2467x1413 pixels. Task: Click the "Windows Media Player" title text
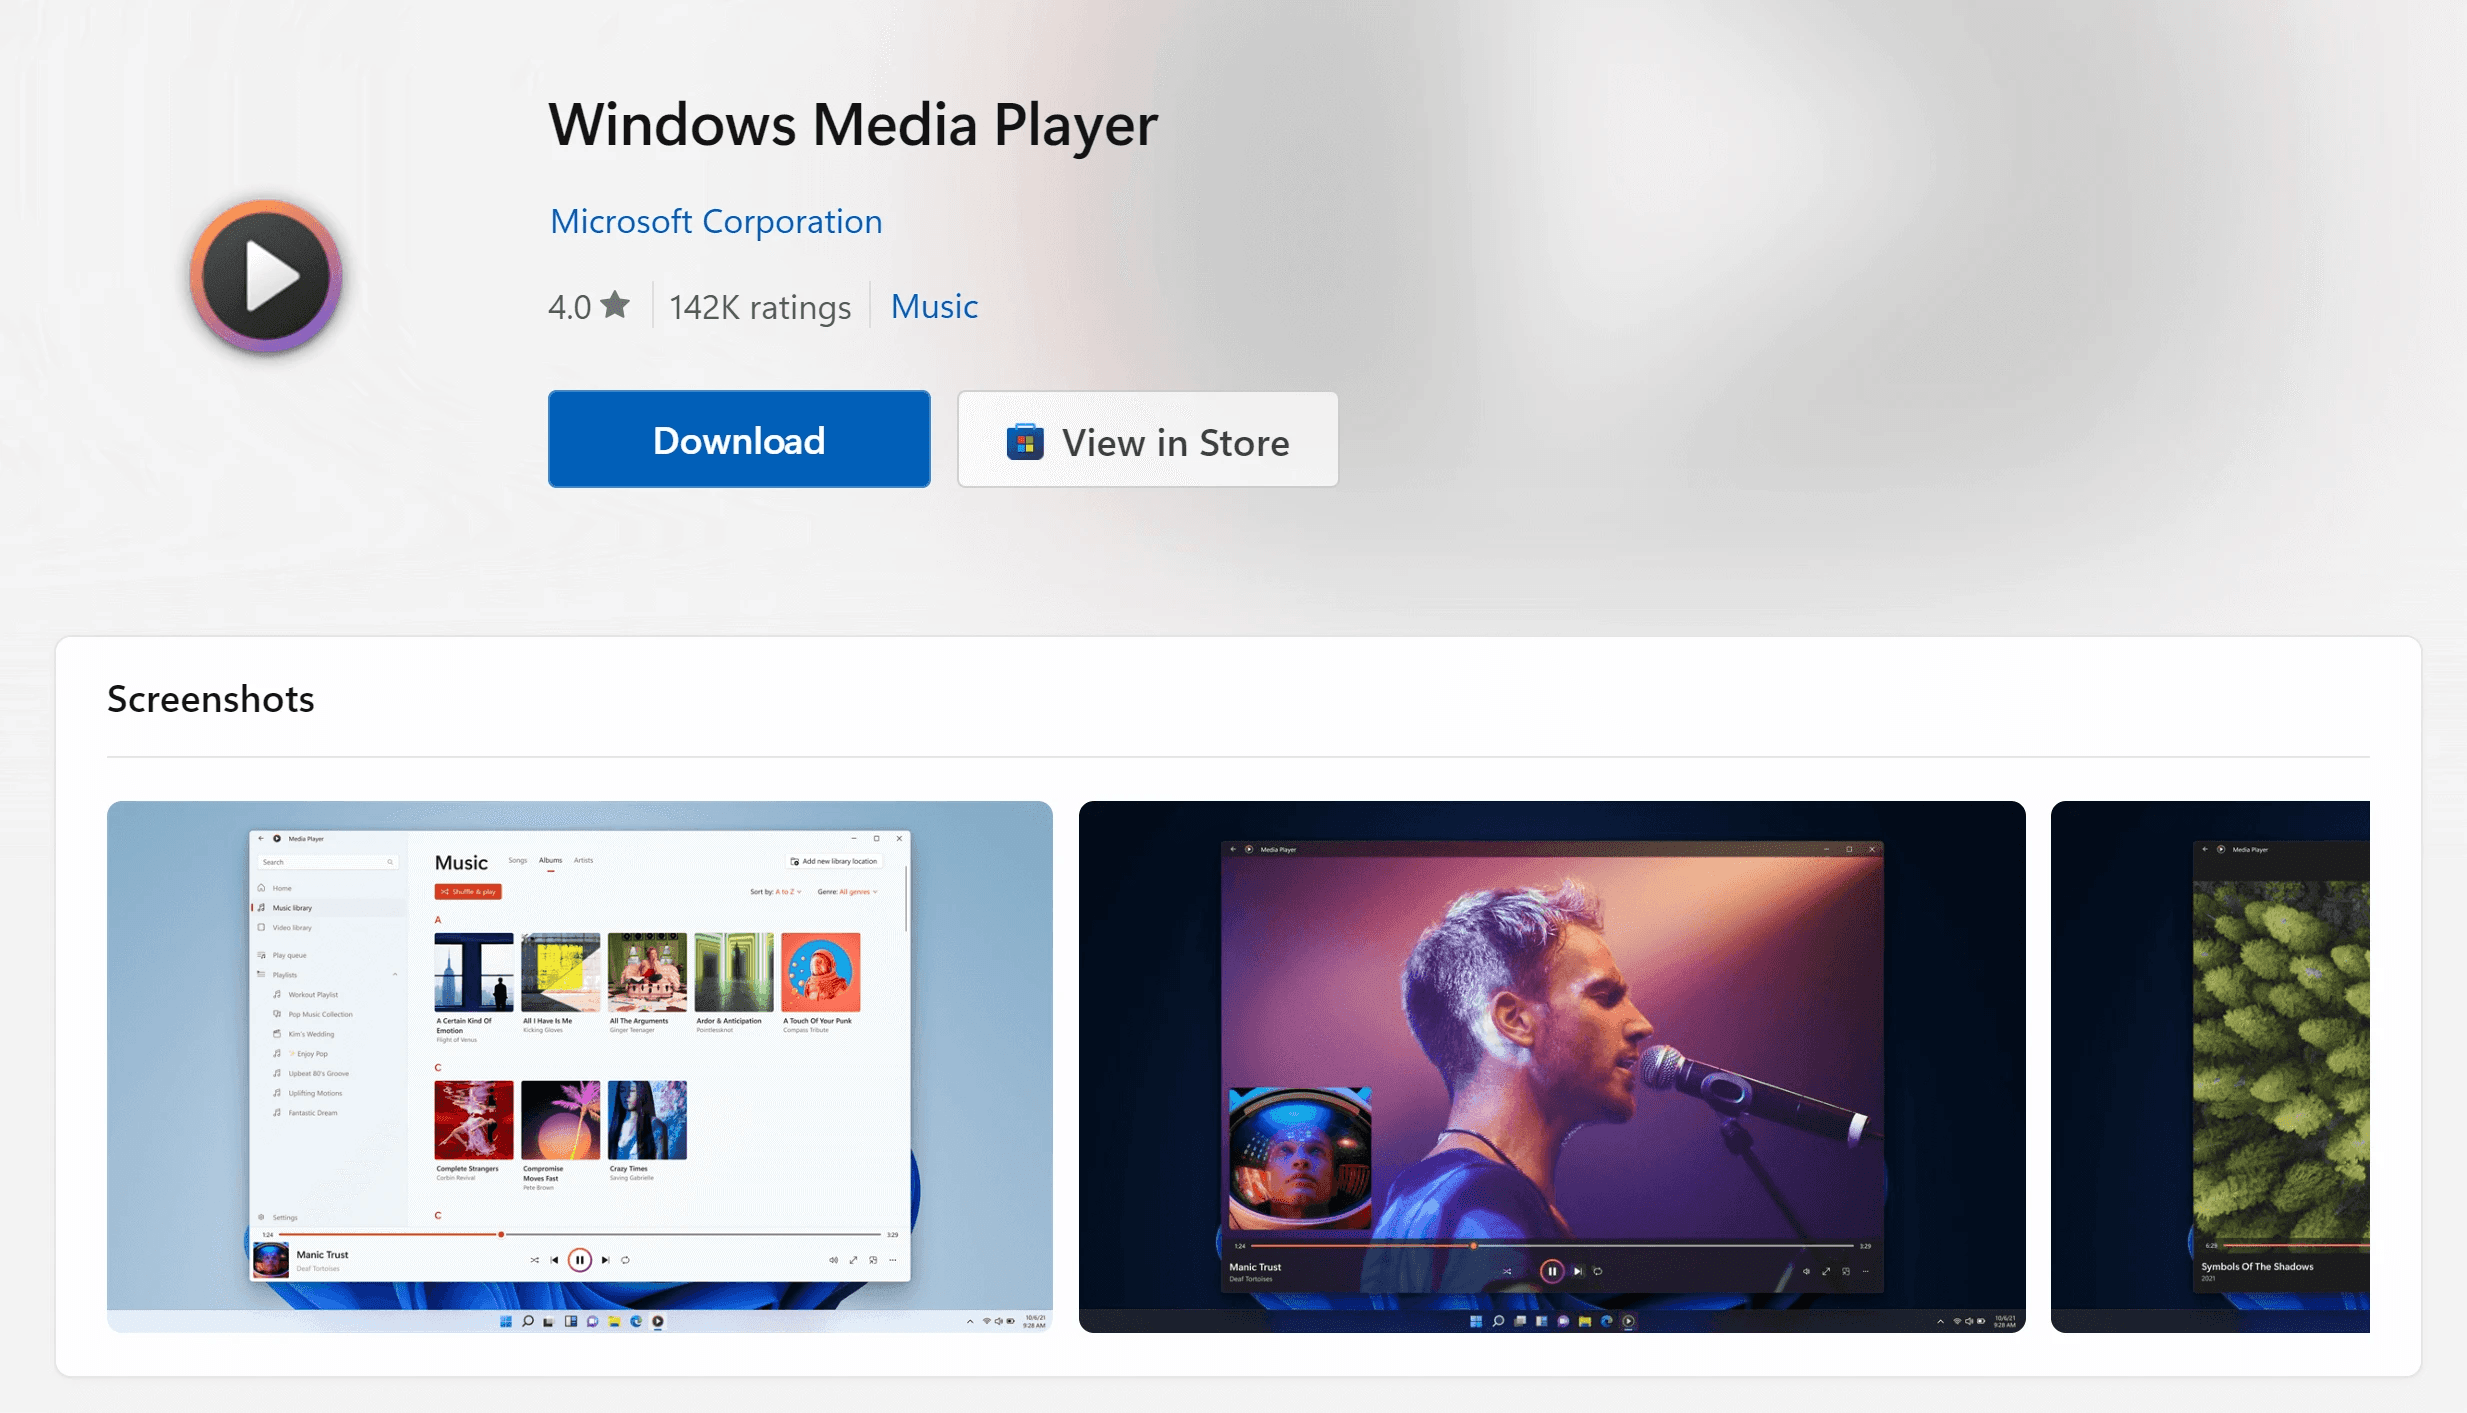point(853,125)
